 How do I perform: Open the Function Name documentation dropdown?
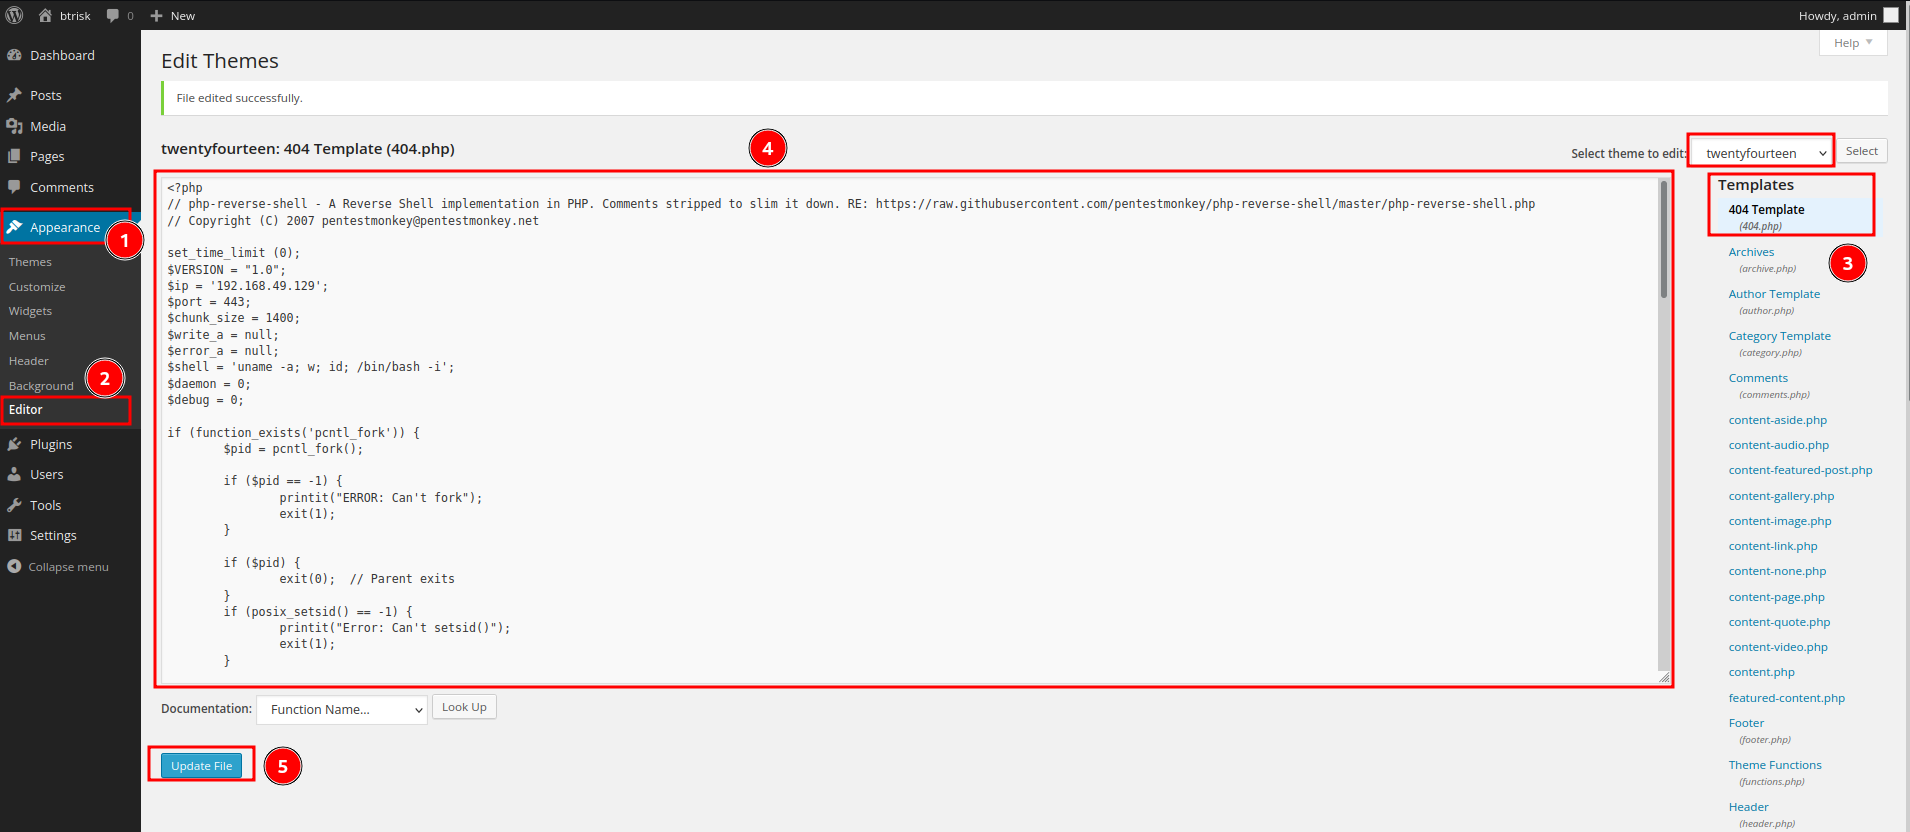342,709
